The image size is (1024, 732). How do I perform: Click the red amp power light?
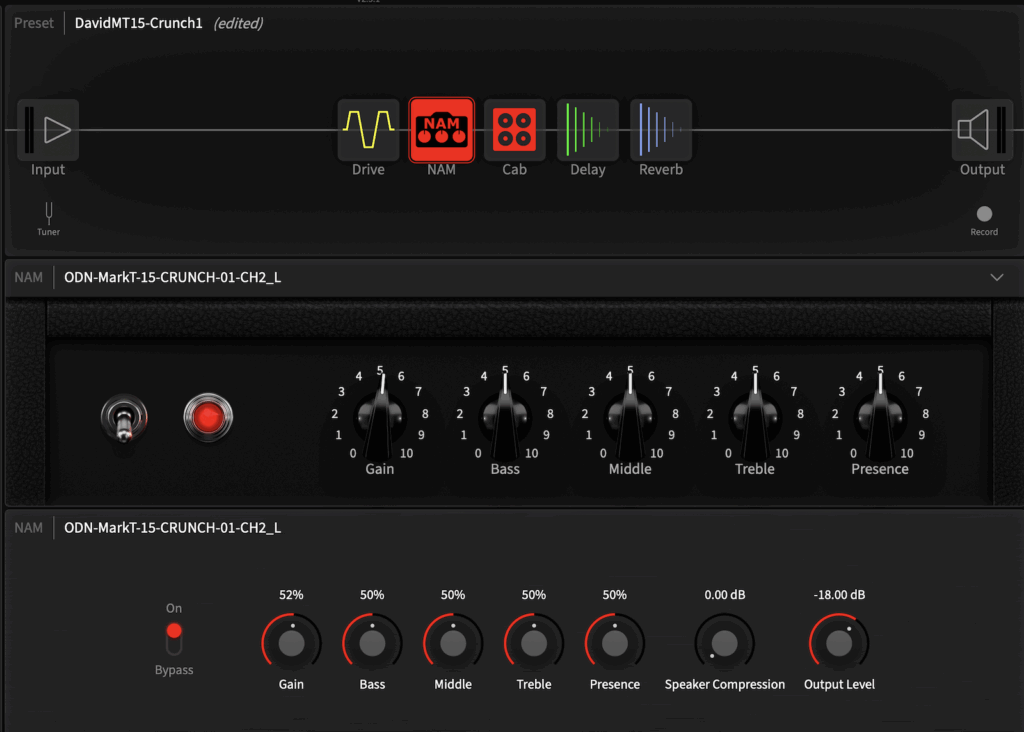(208, 417)
